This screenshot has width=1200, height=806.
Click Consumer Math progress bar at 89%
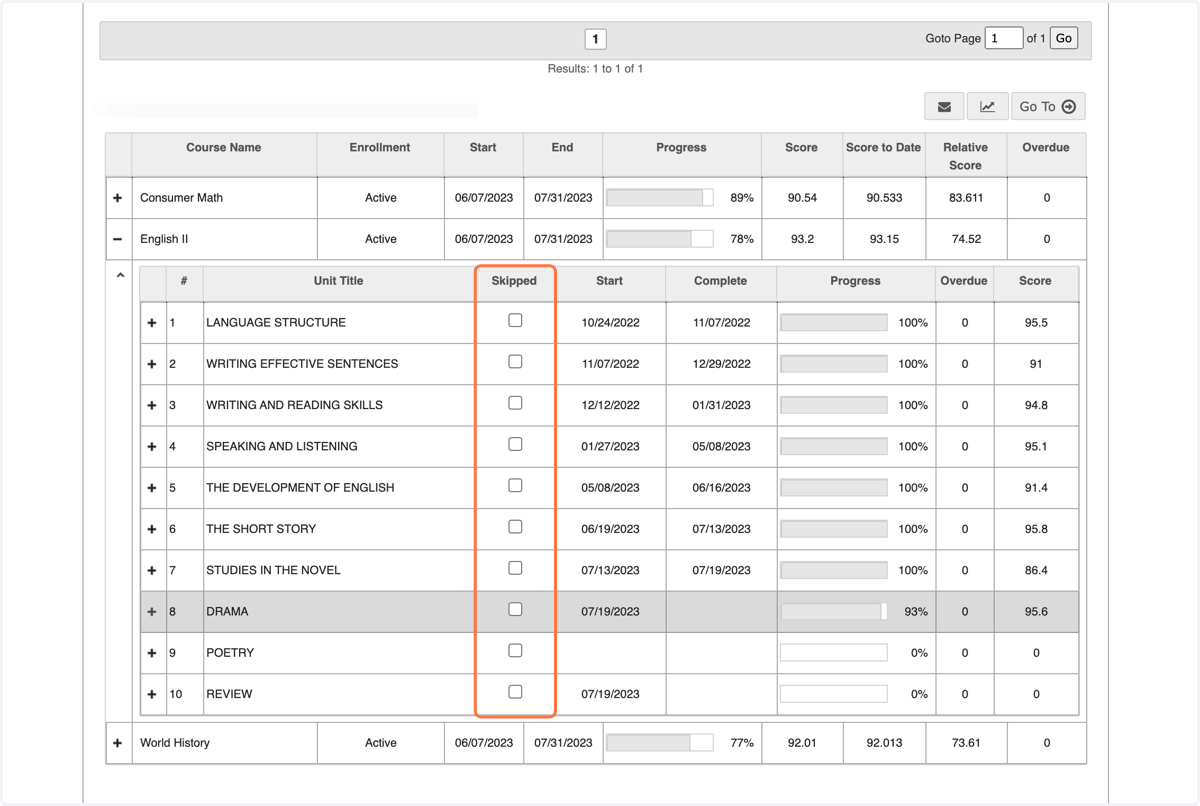click(x=660, y=198)
